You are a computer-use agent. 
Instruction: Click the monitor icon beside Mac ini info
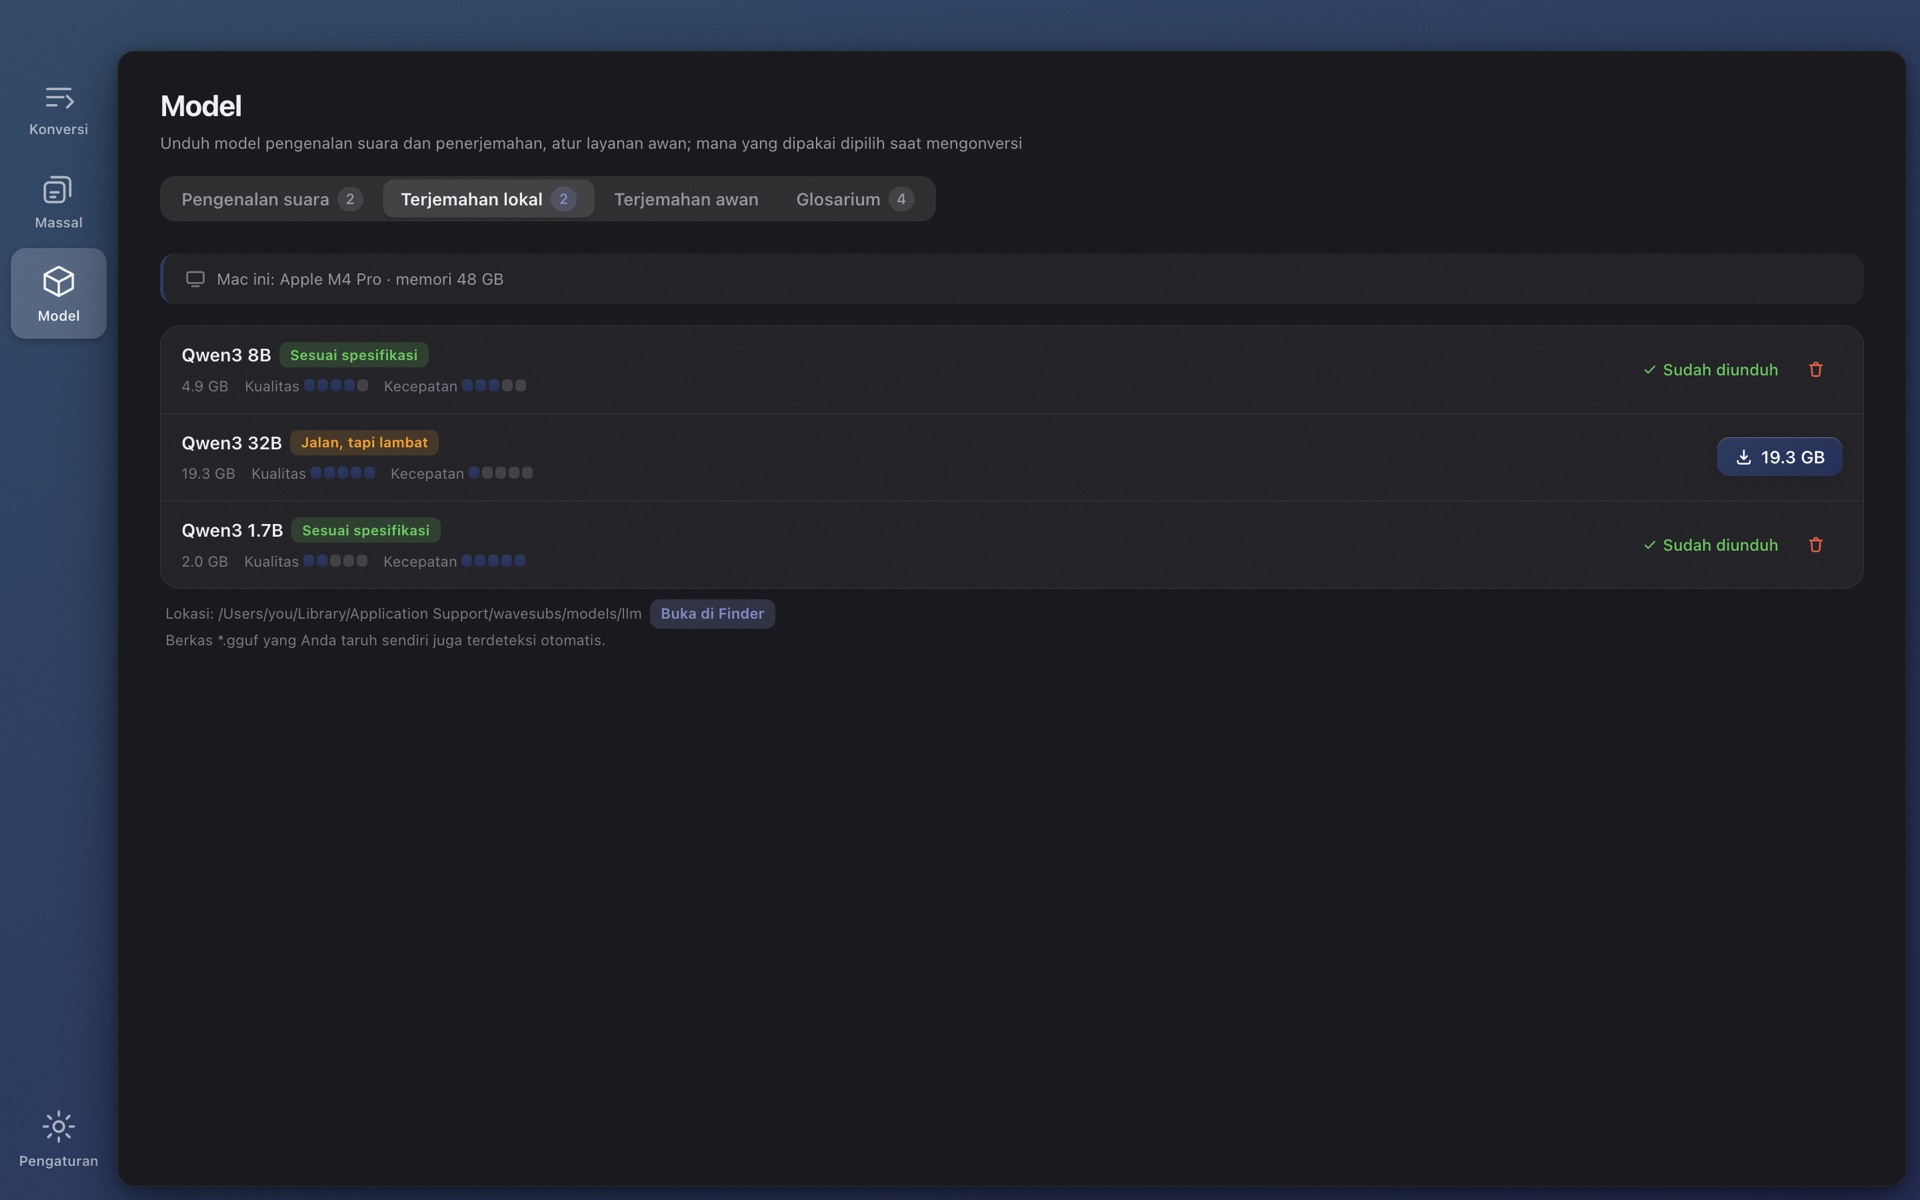click(x=195, y=279)
